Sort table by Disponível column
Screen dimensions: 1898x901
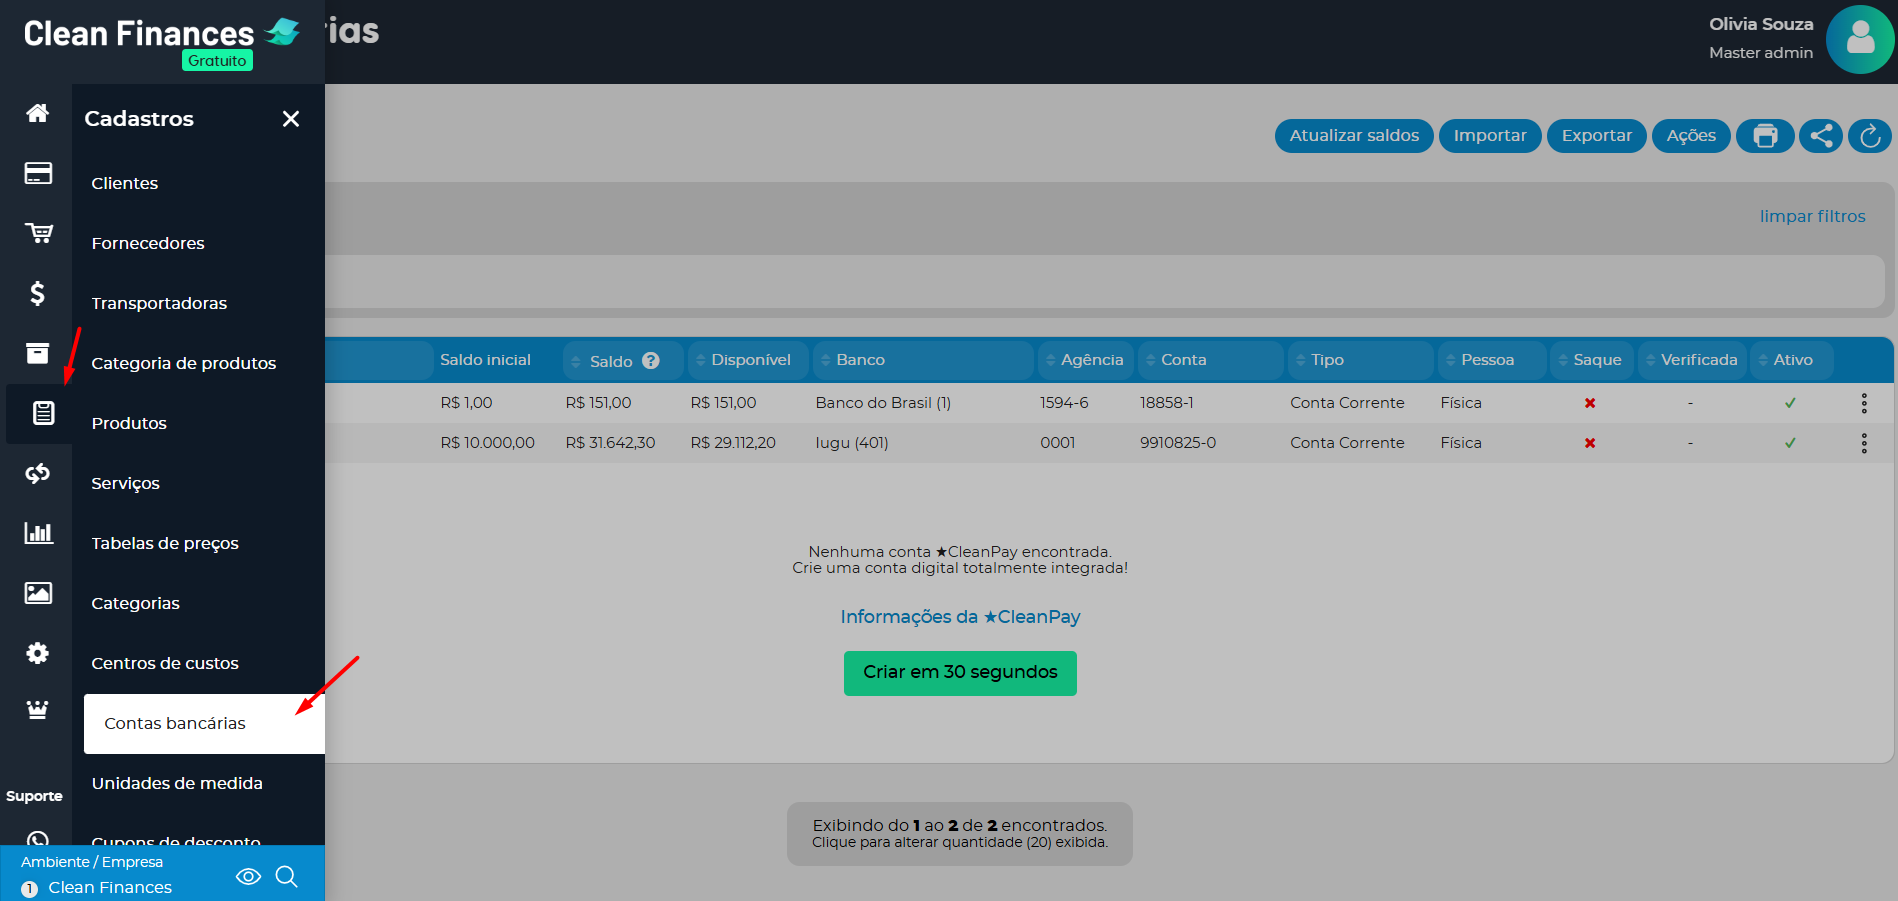click(749, 360)
